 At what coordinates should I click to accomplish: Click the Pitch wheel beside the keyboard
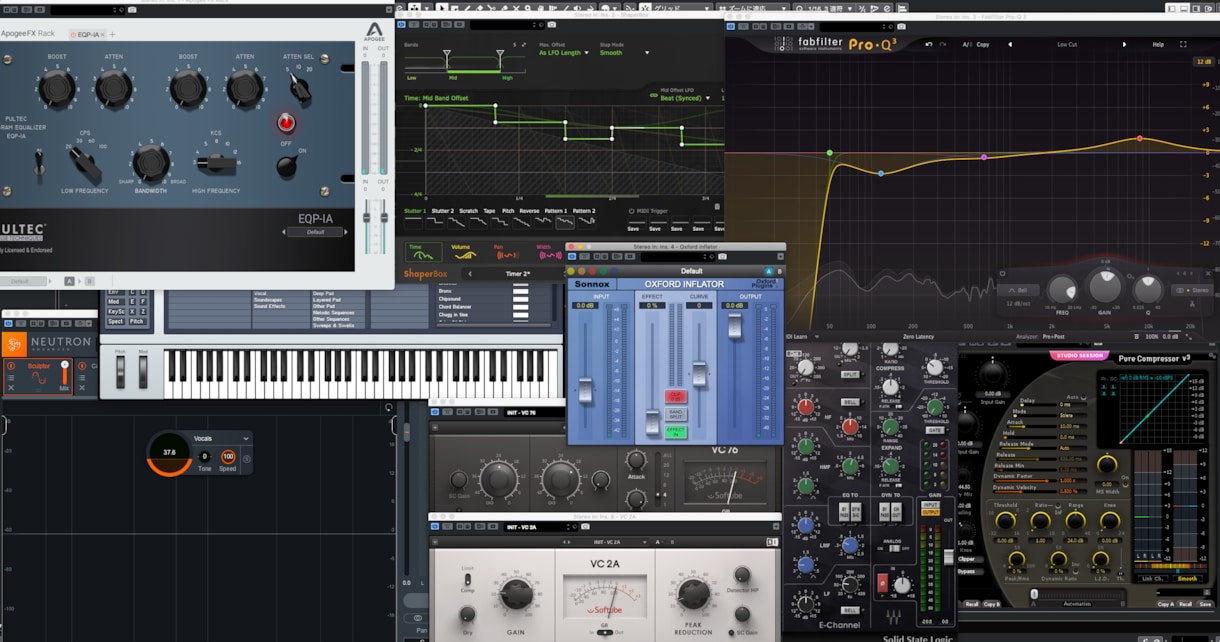121,372
